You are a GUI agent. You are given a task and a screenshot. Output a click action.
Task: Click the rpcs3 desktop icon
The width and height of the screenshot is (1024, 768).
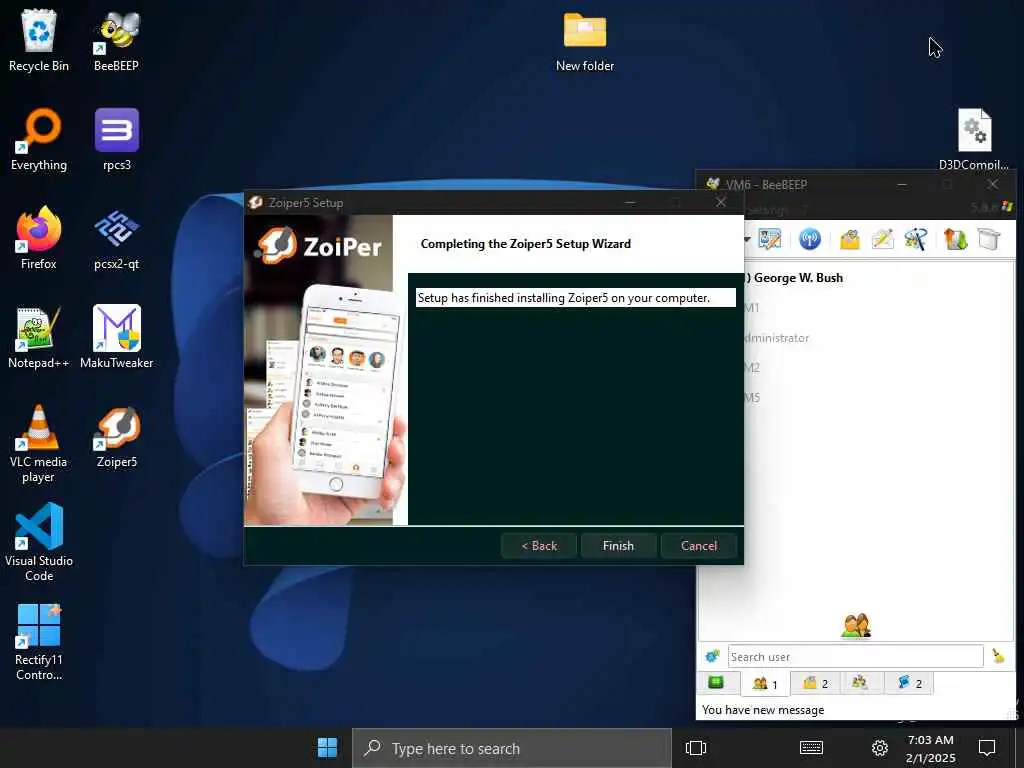click(x=116, y=140)
